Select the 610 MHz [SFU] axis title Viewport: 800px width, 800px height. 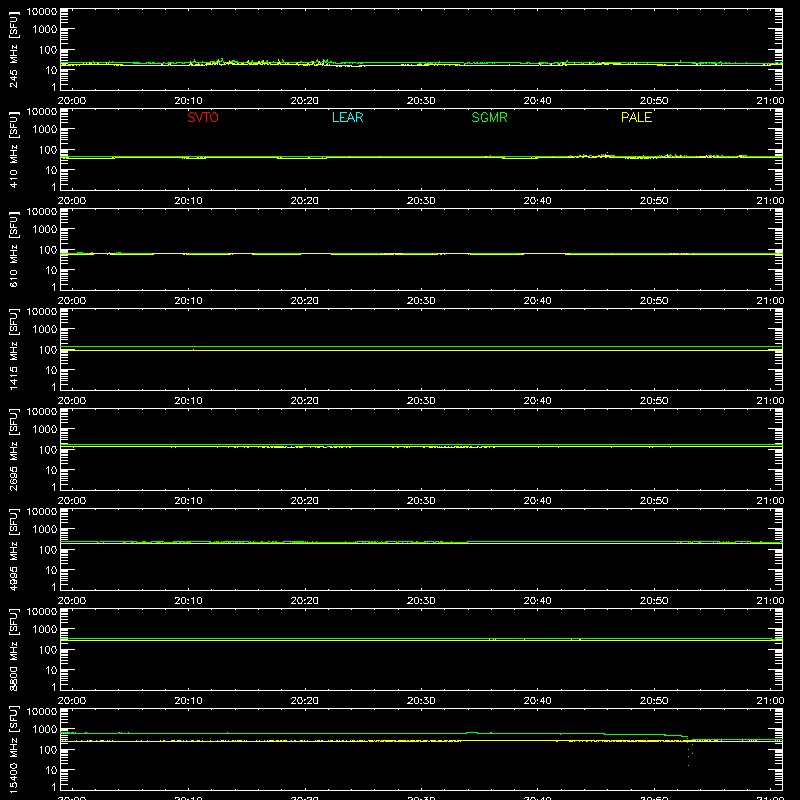(14, 249)
